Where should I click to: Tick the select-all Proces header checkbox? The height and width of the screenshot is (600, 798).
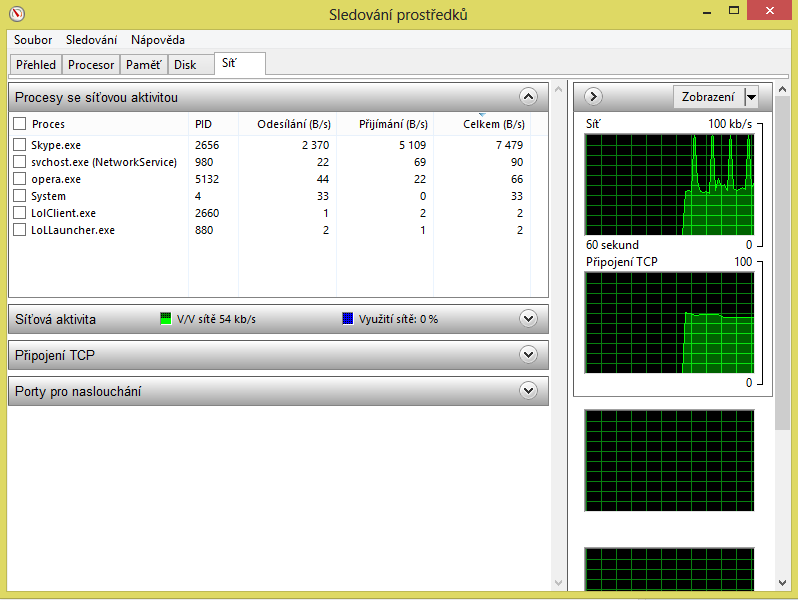click(19, 124)
